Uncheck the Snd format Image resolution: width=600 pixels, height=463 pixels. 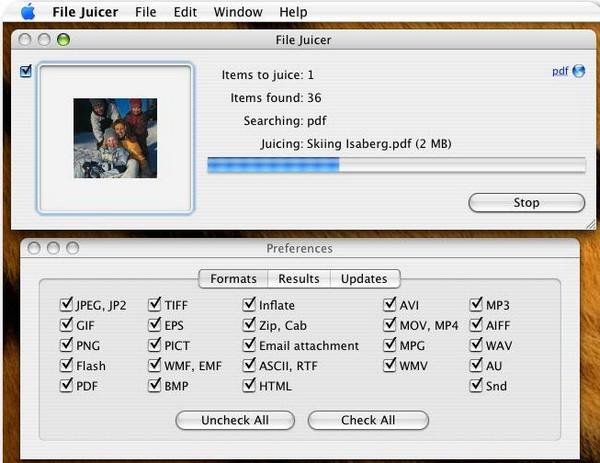(x=476, y=385)
